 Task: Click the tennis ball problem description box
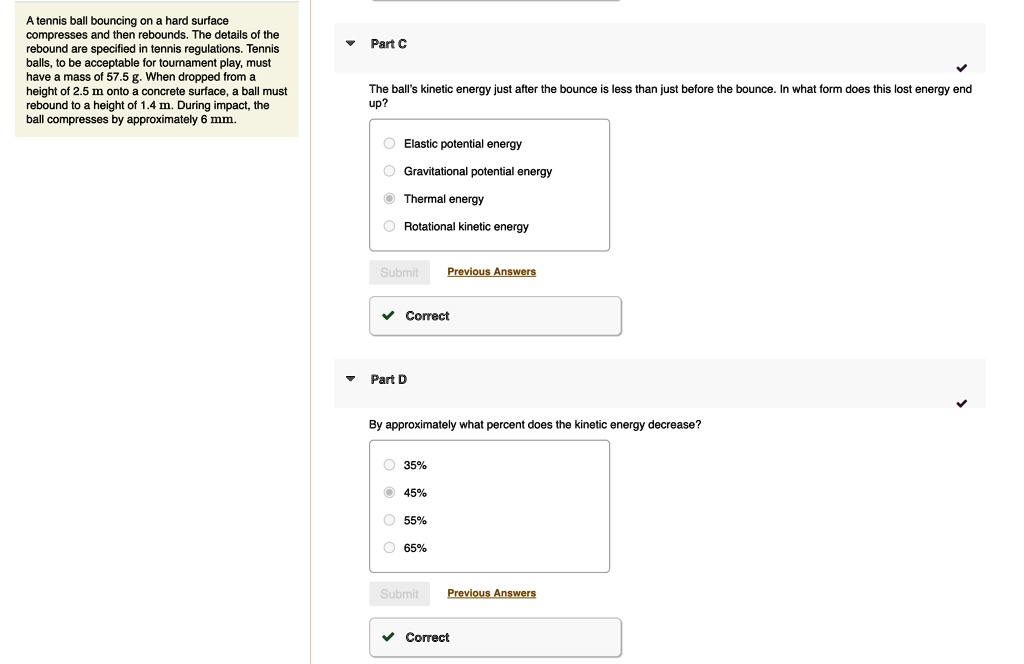[x=156, y=70]
